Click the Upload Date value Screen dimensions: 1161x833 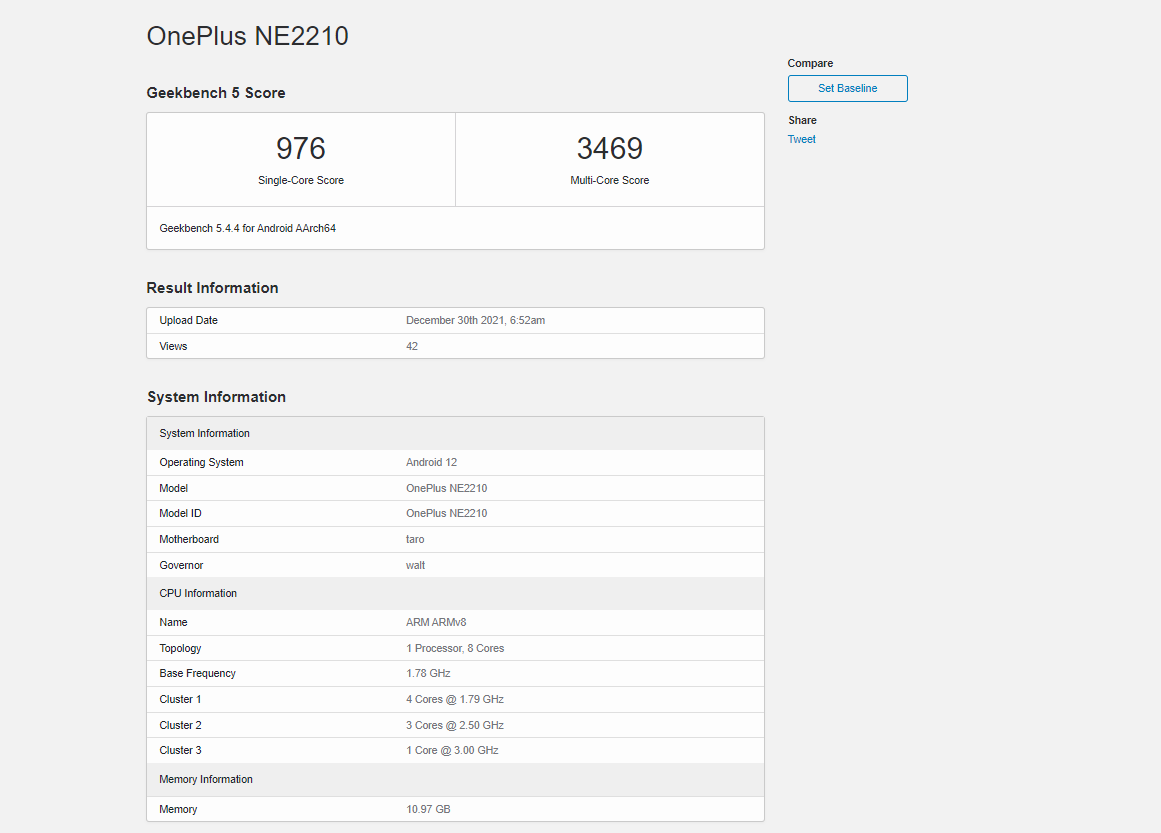[475, 320]
